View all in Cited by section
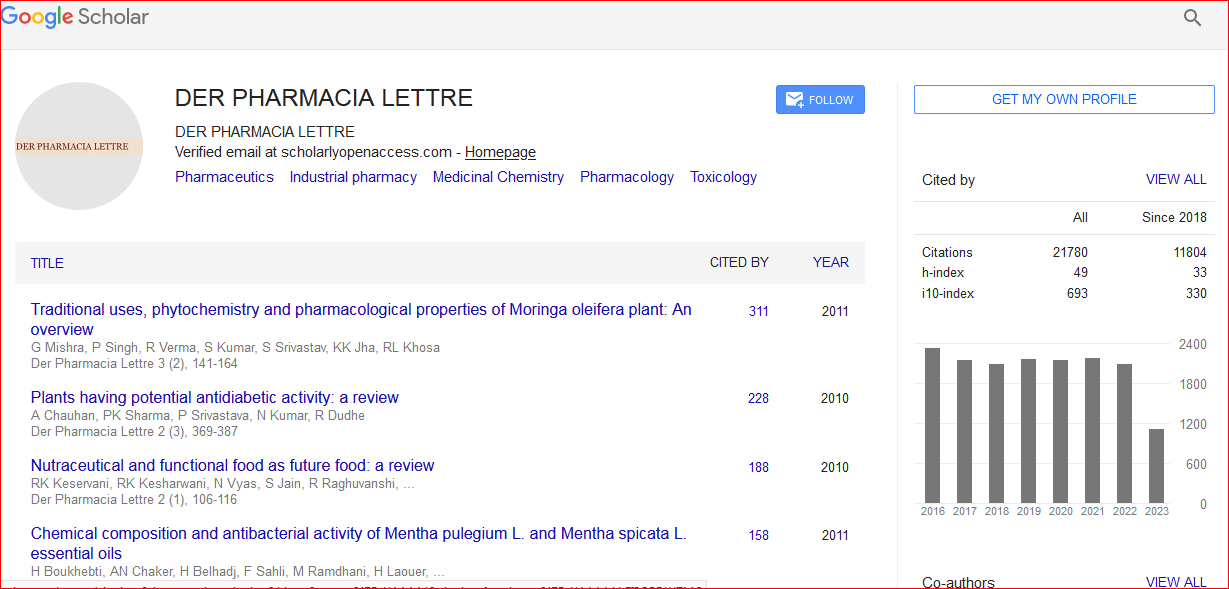This screenshot has height=589, width=1229. (x=1176, y=180)
